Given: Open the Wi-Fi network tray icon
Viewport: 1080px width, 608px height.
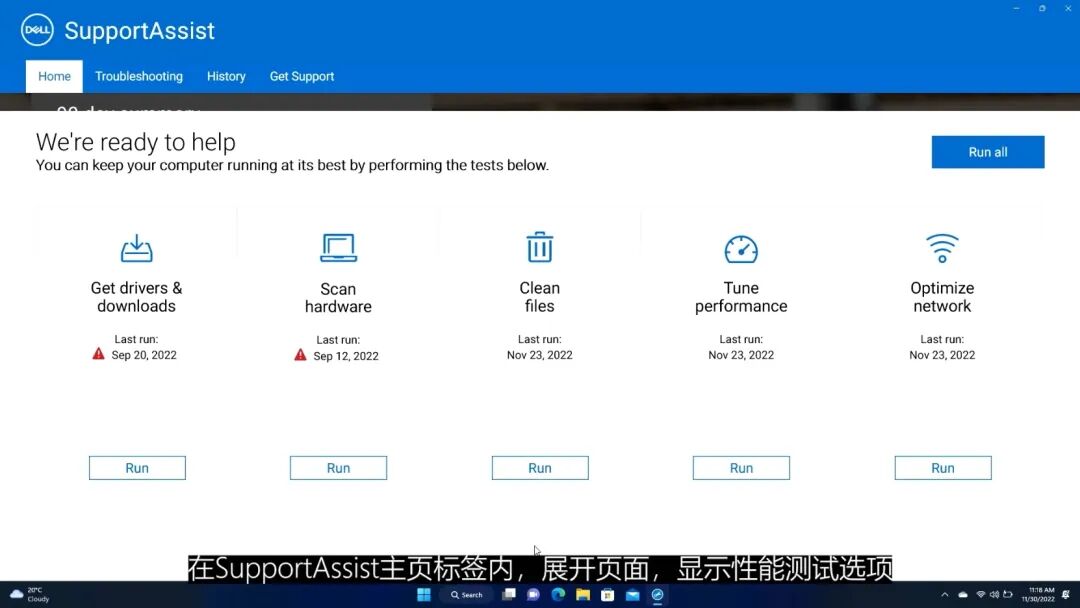Looking at the screenshot, I should click(981, 594).
